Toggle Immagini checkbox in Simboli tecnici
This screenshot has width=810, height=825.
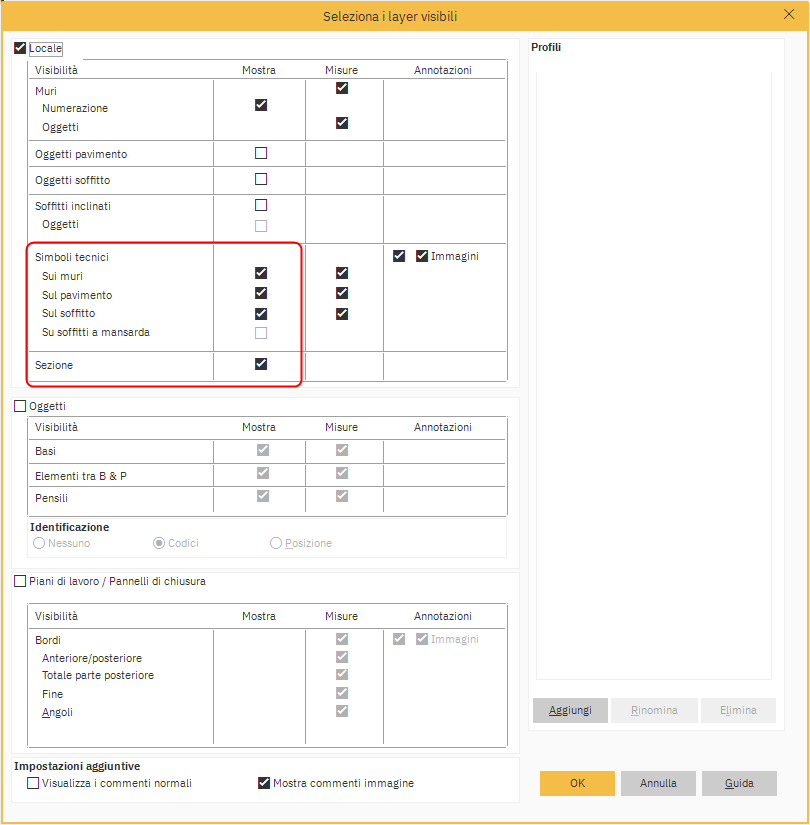coord(422,256)
